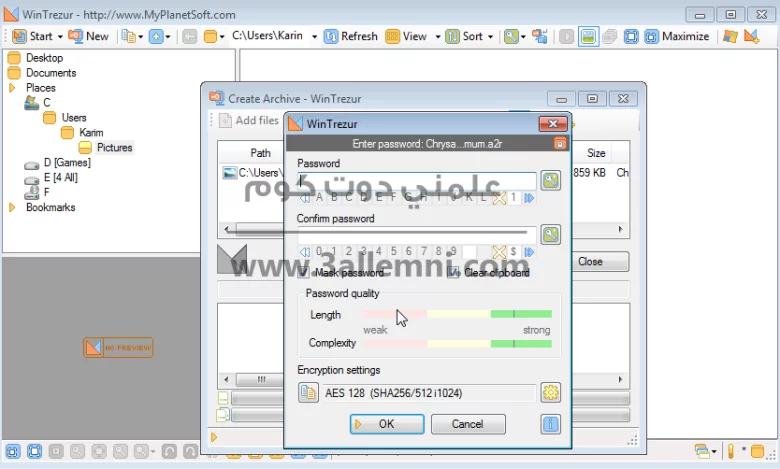Toggle the Mask password checkbox
The image size is (780, 469).
[x=305, y=272]
